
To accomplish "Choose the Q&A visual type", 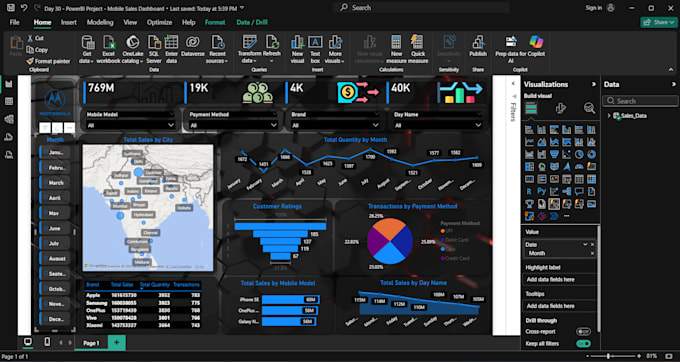I will pos(579,191).
